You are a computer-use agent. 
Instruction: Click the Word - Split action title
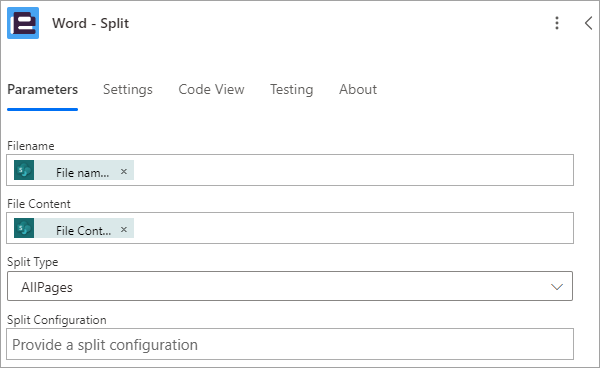pyautogui.click(x=90, y=23)
